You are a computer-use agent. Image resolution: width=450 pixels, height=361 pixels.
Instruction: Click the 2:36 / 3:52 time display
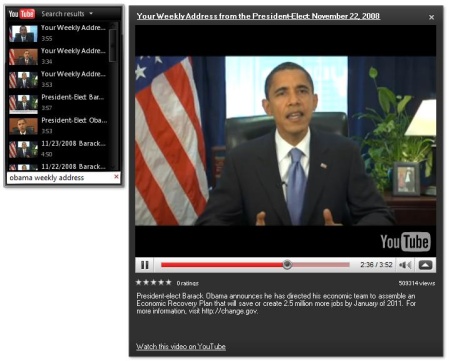(x=376, y=265)
